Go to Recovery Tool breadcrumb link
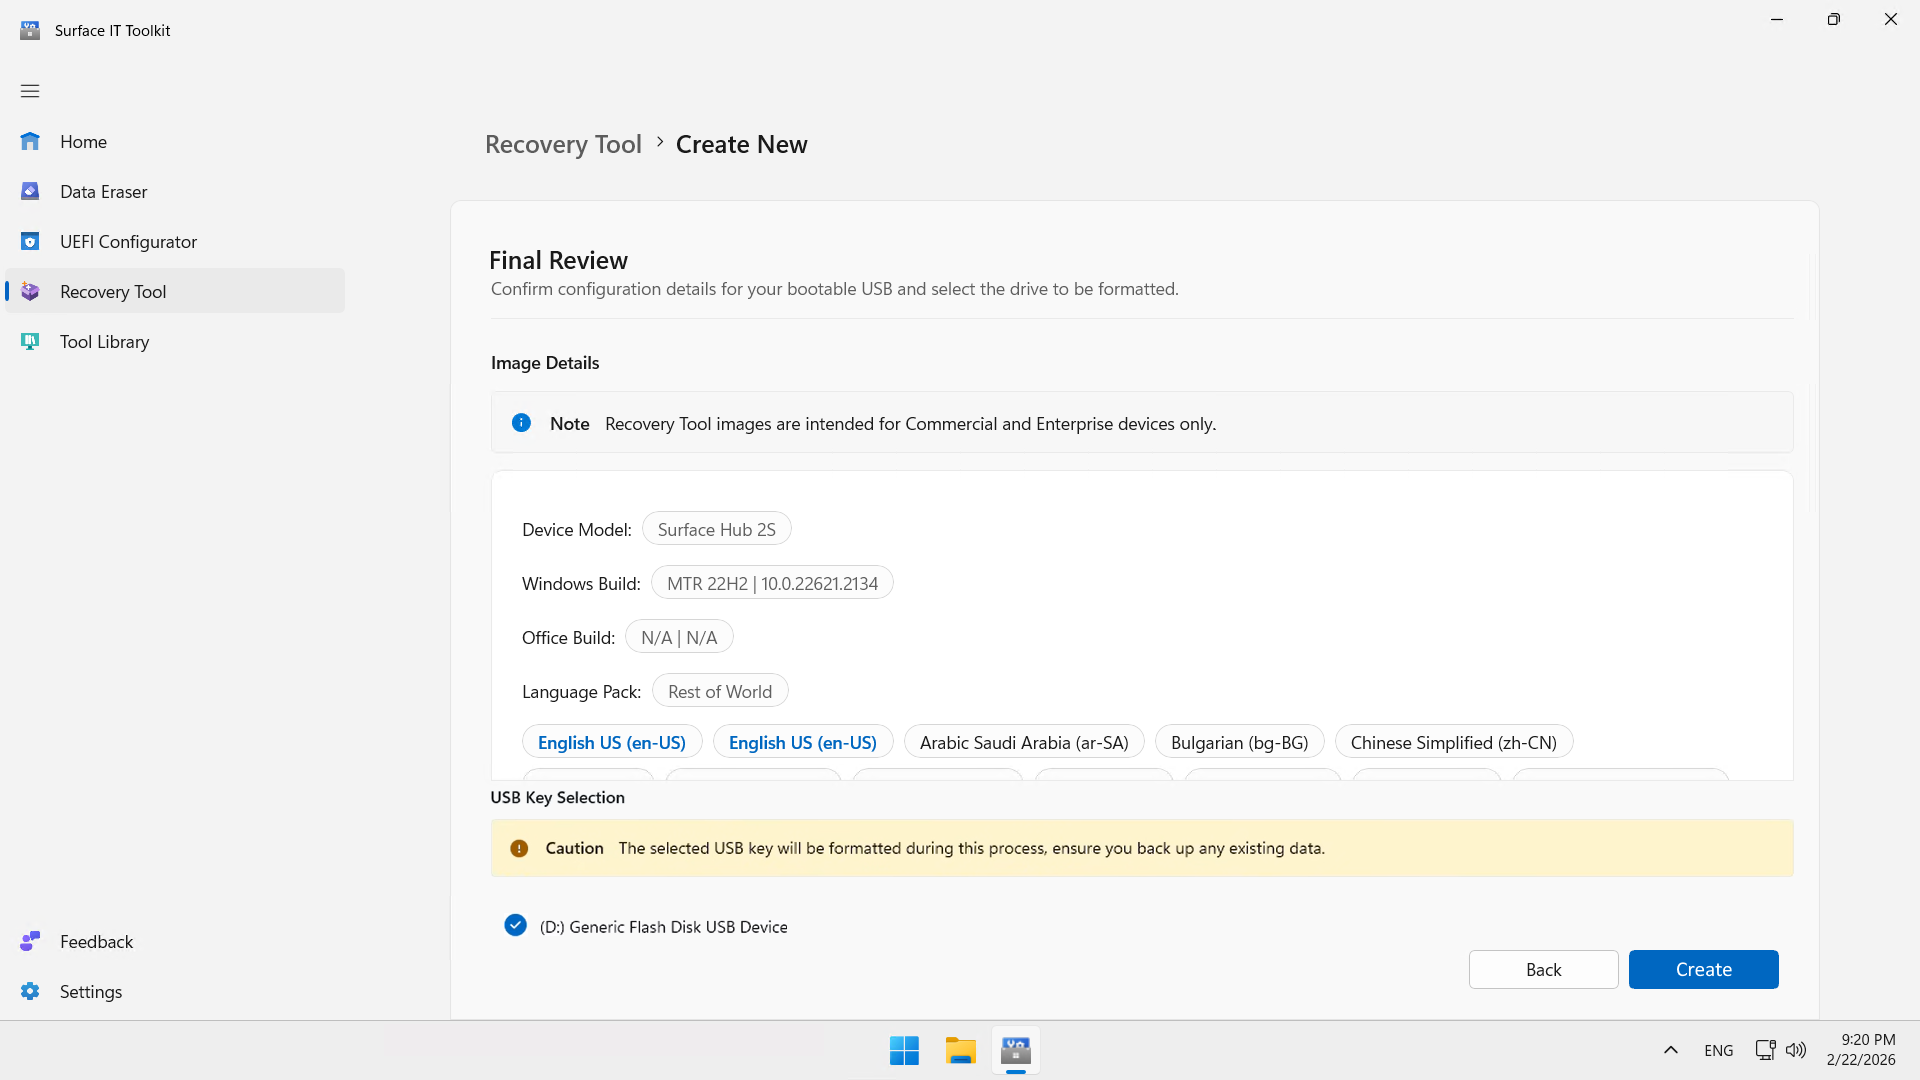 tap(563, 145)
